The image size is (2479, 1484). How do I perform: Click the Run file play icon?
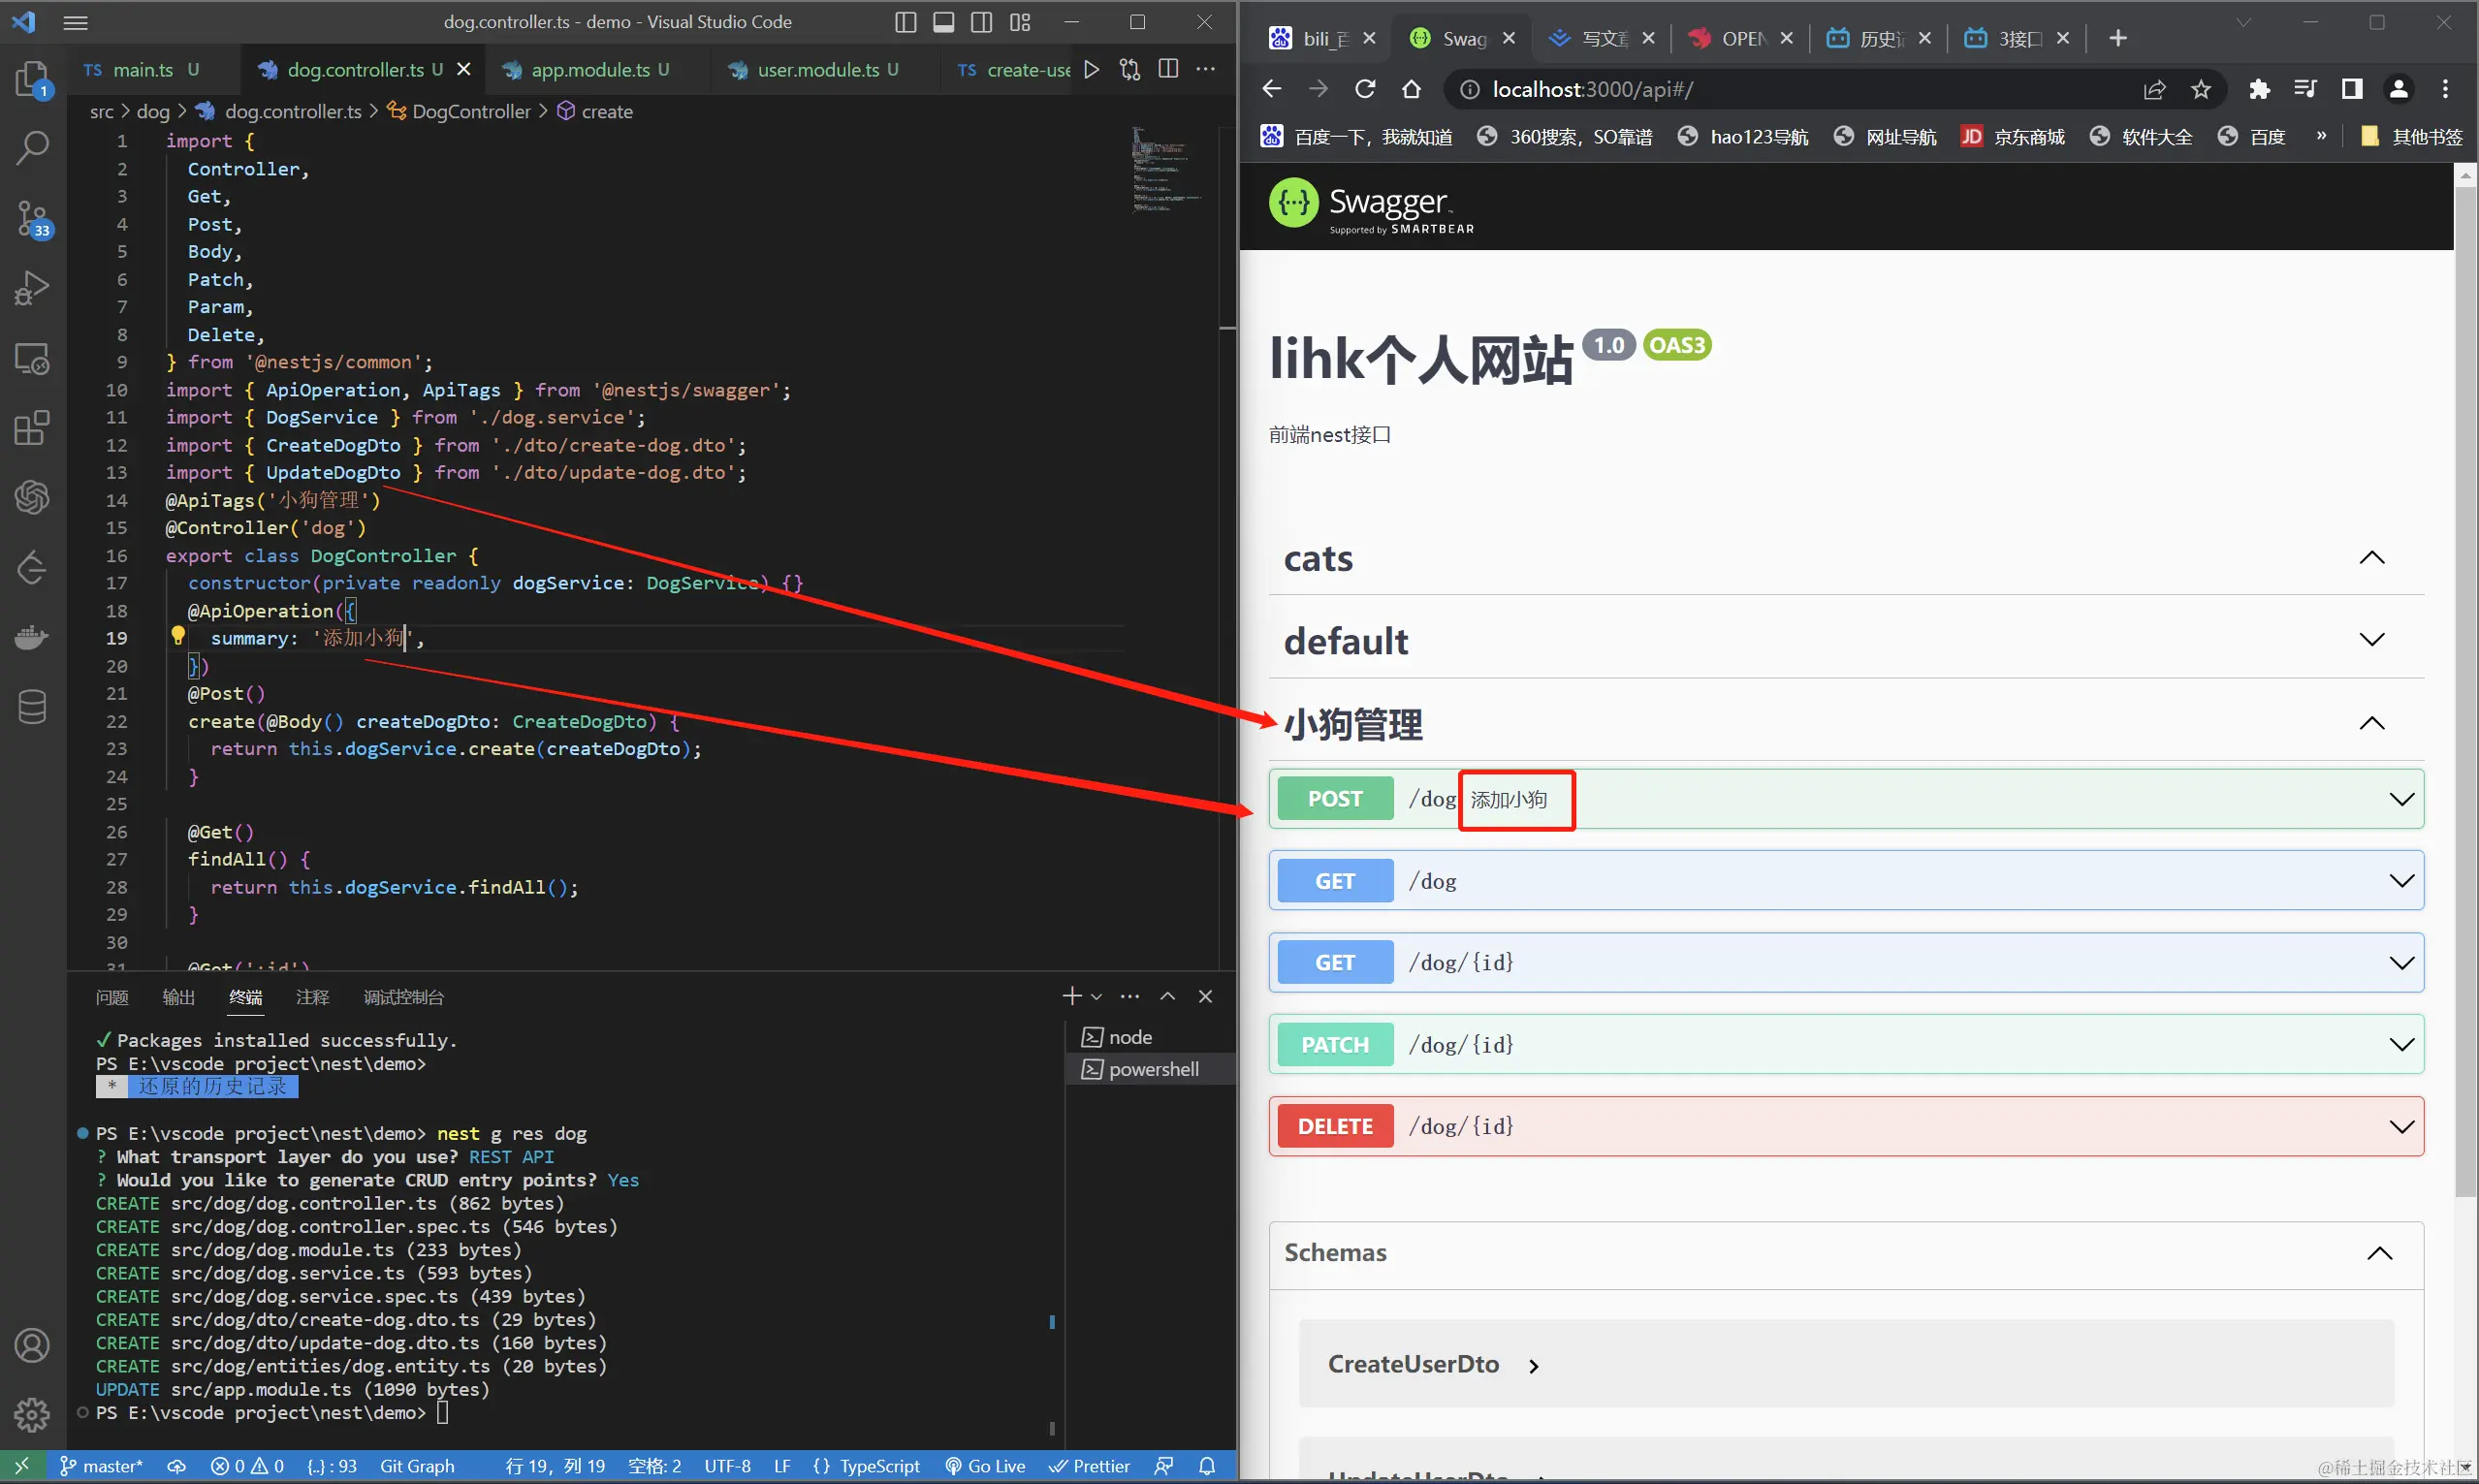pos(1092,69)
